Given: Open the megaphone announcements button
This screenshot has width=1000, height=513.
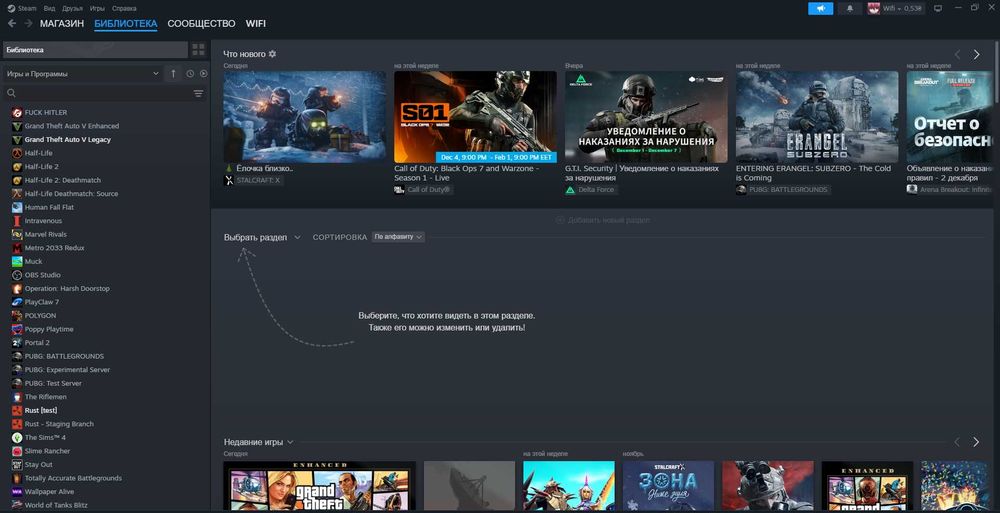Looking at the screenshot, I should 820,8.
